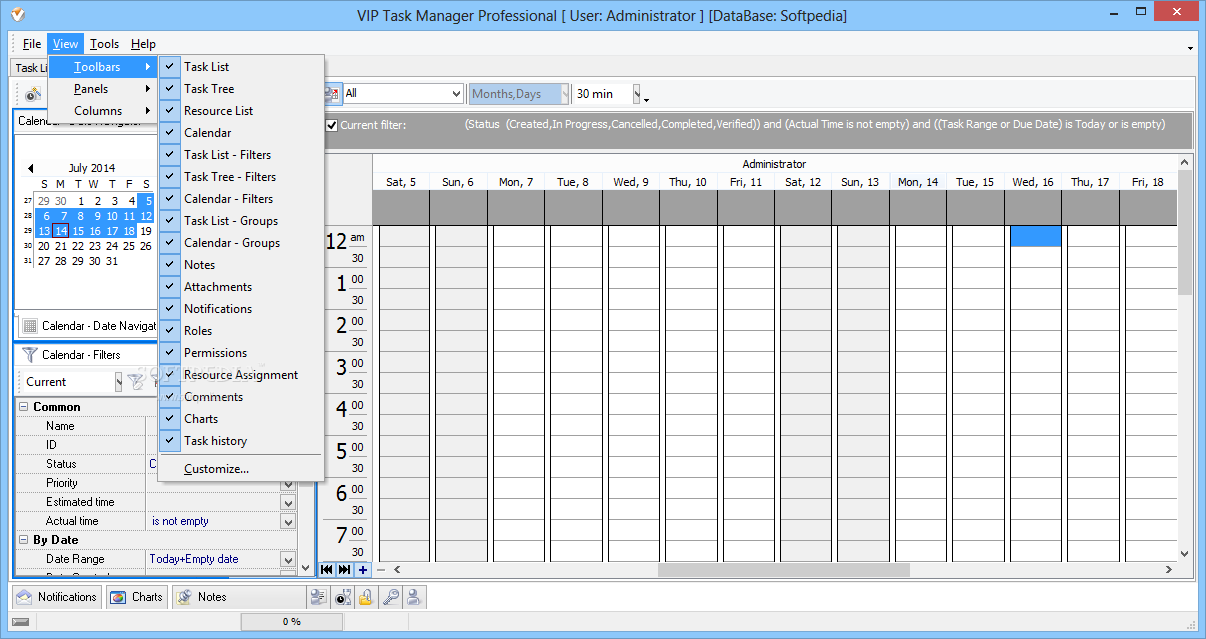Screen dimensions: 1206x639
Task: Click the Administrator resource header
Action: [x=774, y=164]
